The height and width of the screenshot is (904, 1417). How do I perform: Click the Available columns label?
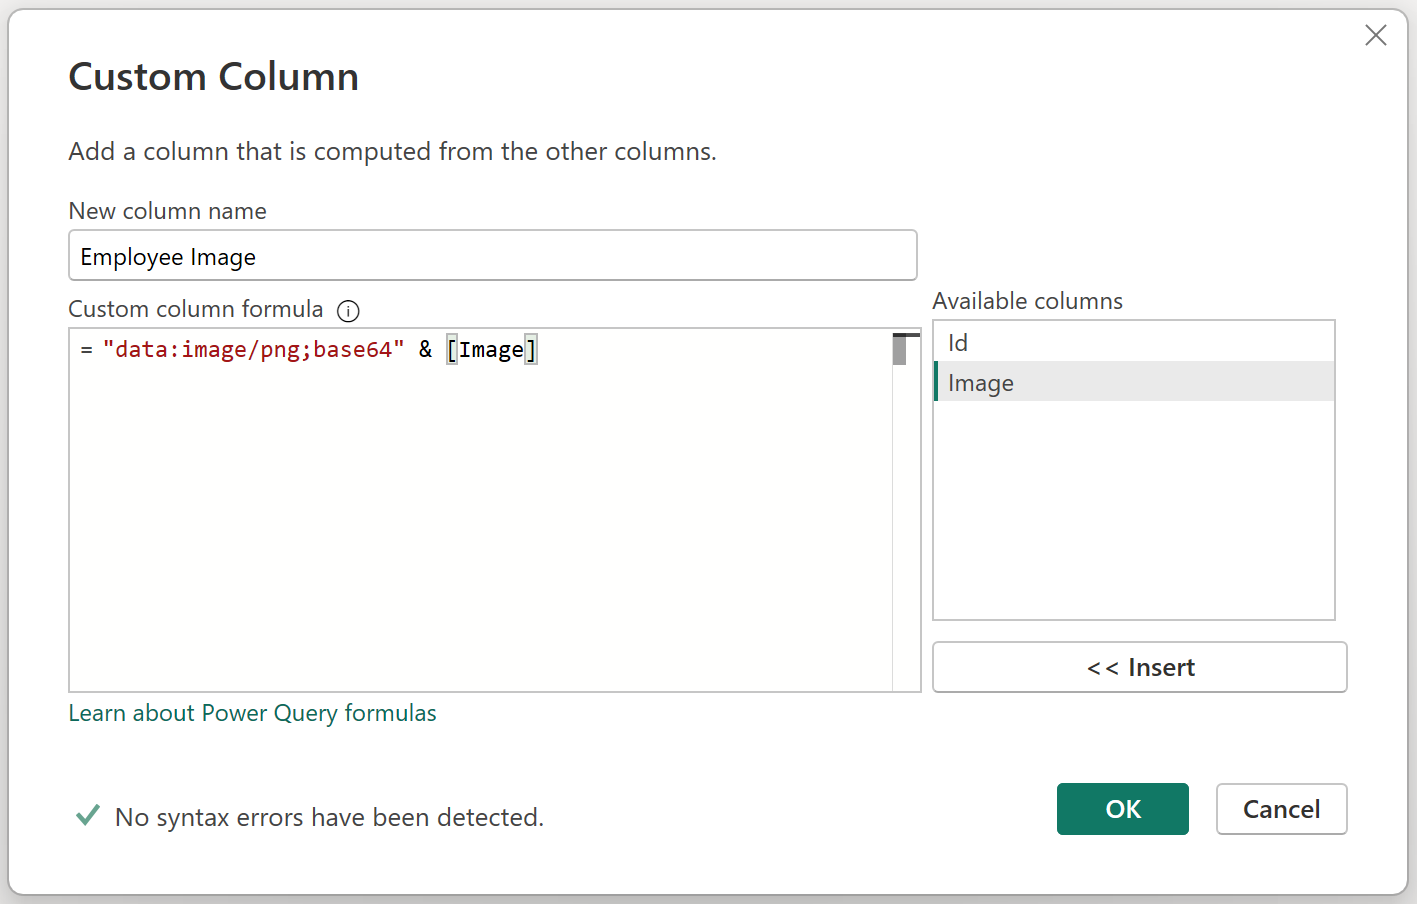[x=1027, y=301]
